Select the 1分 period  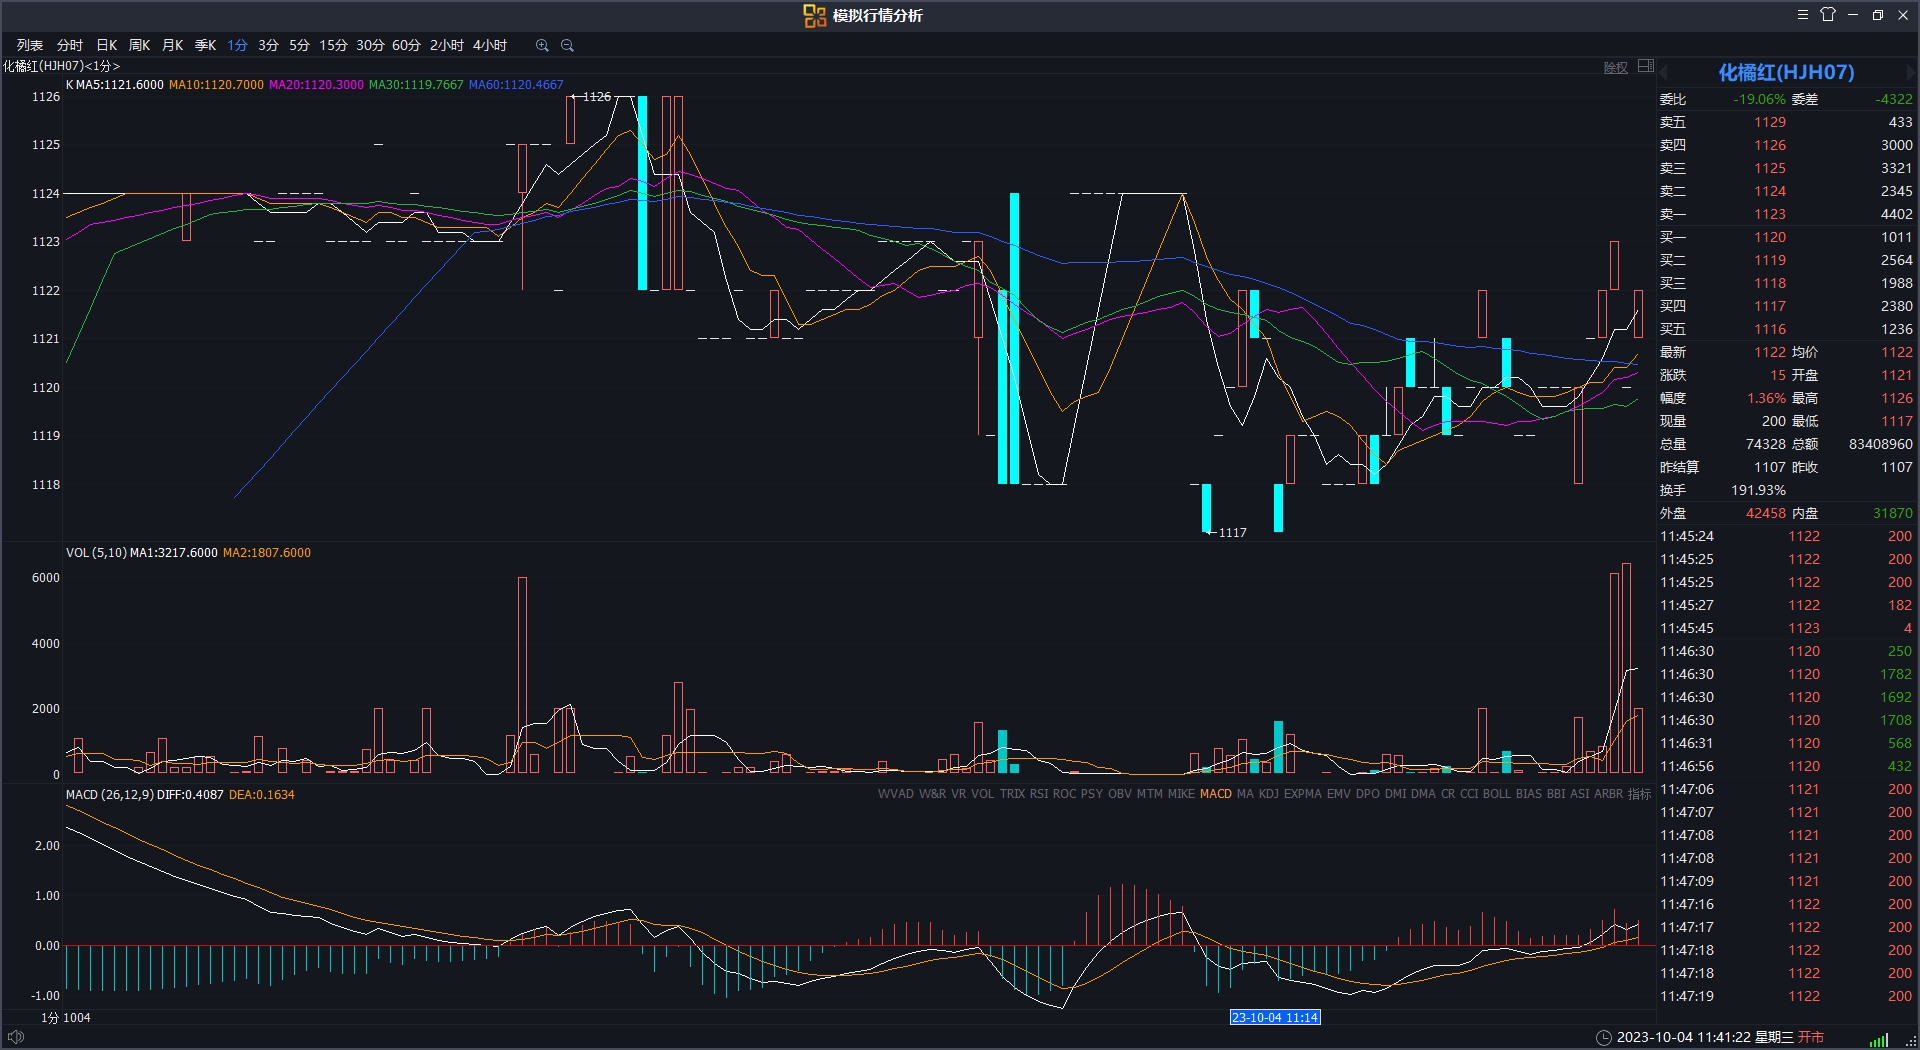pyautogui.click(x=237, y=45)
